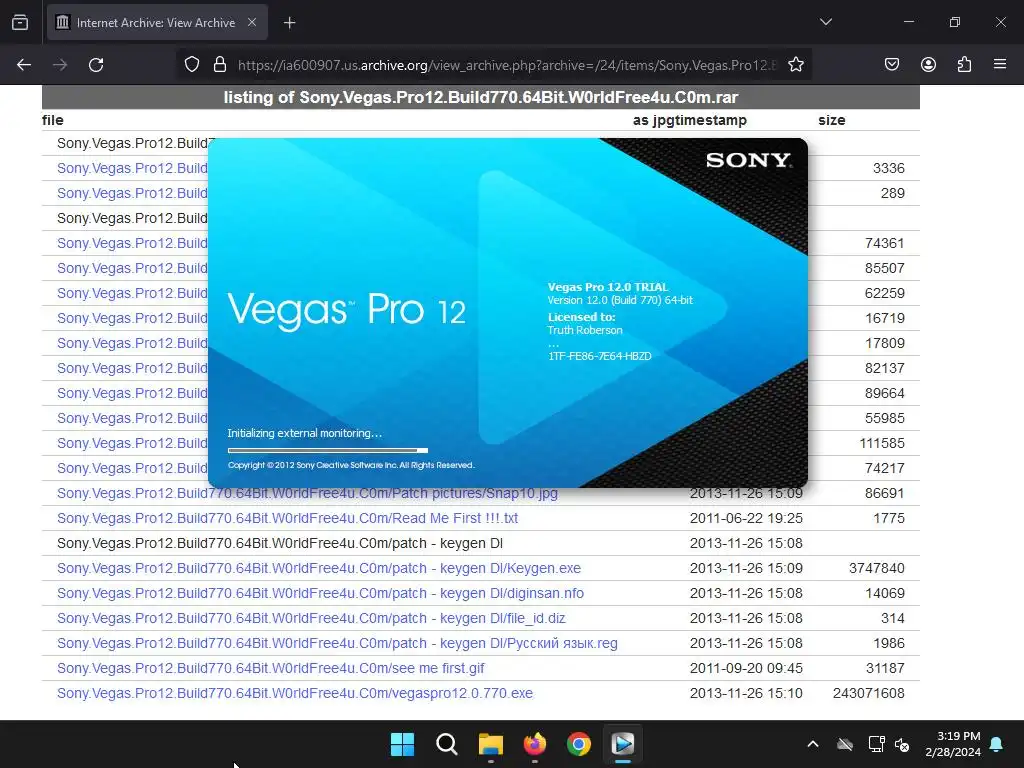Reload the current page

(96, 65)
